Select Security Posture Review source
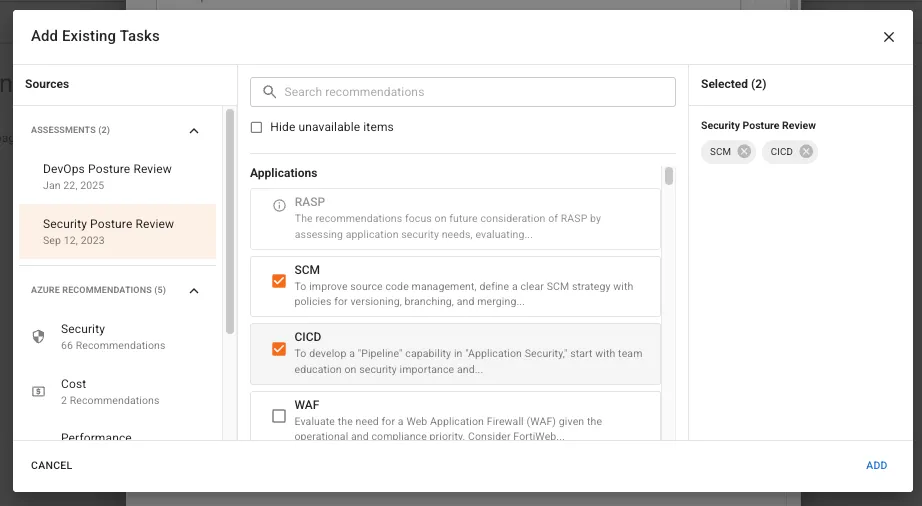This screenshot has height=506, width=922. pos(118,232)
